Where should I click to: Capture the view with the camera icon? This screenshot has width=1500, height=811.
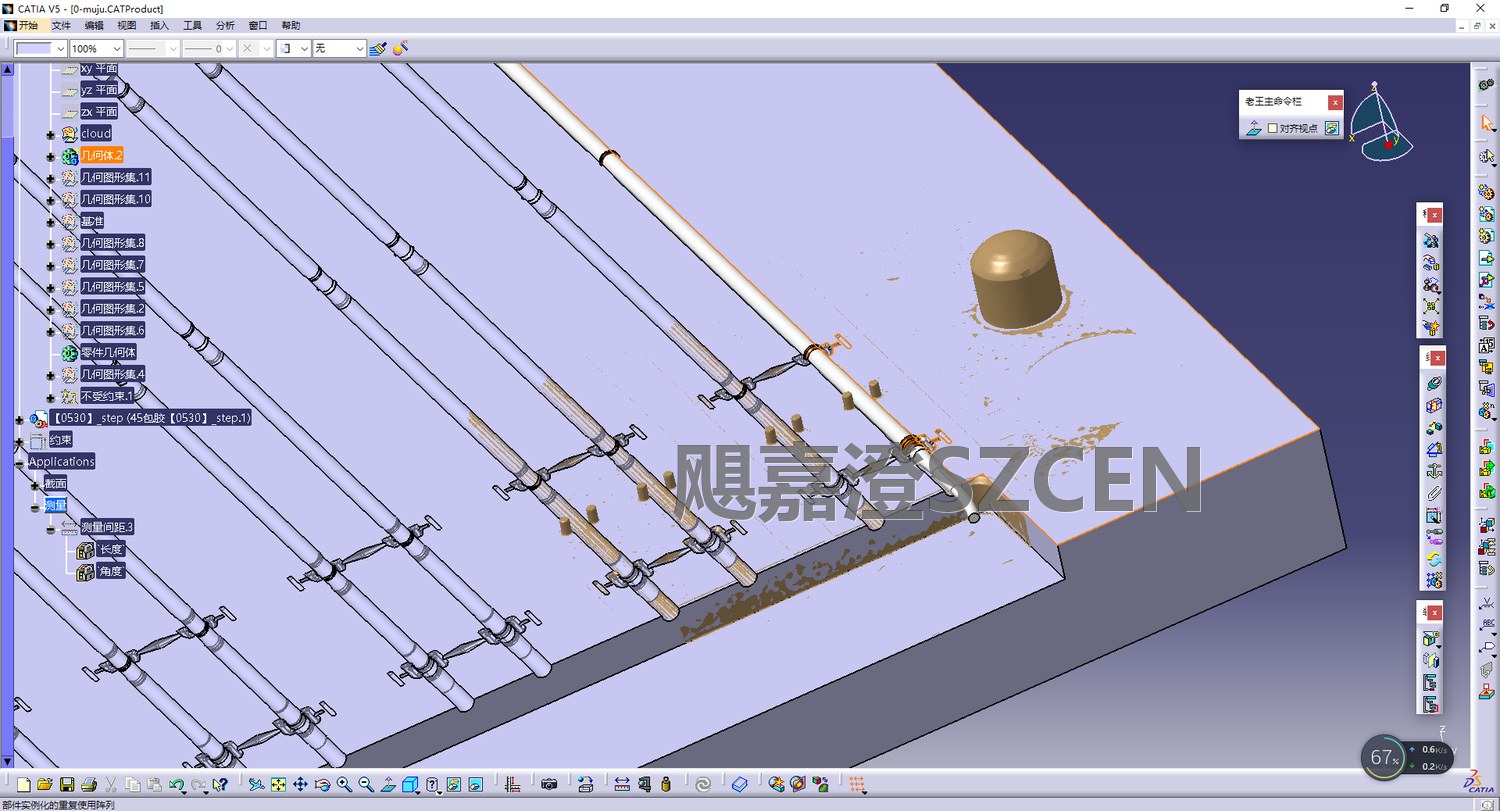[549, 785]
